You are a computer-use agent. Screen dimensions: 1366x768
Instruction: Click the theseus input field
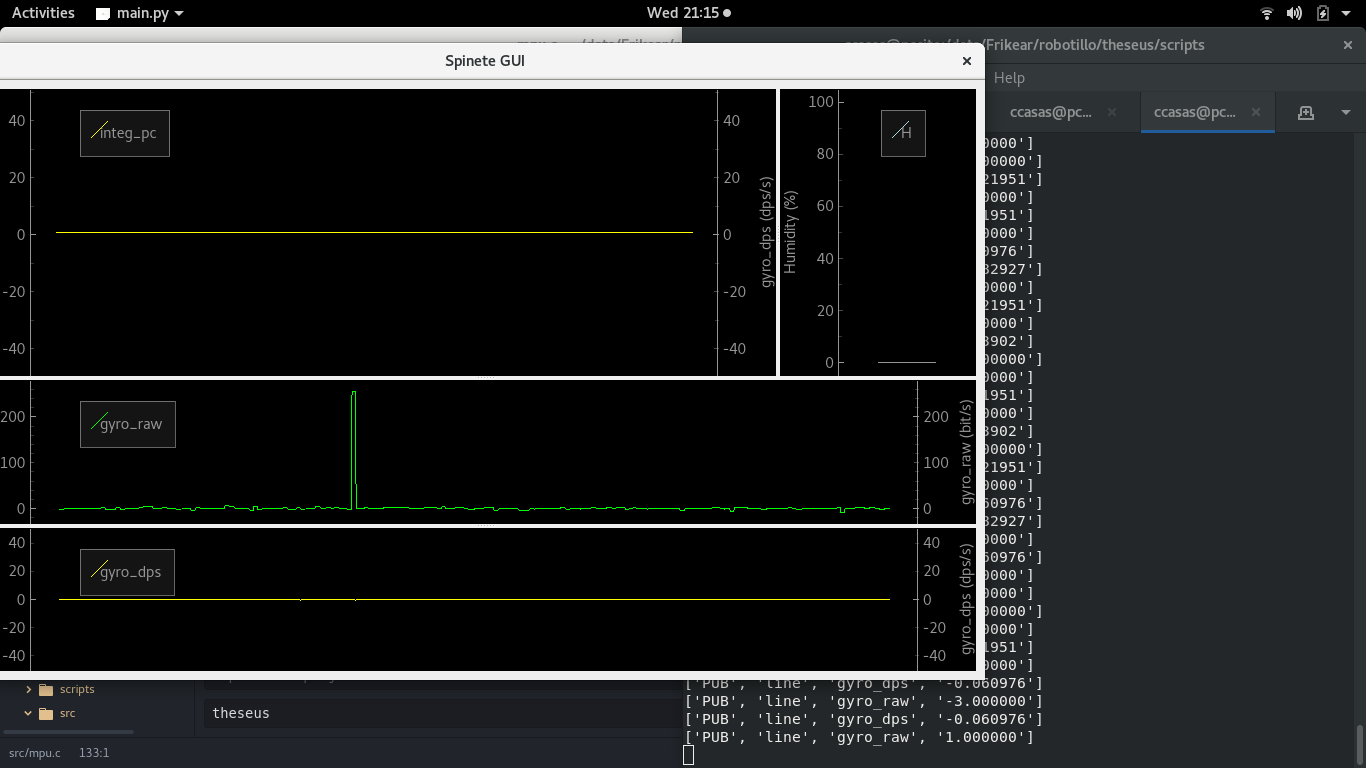442,713
